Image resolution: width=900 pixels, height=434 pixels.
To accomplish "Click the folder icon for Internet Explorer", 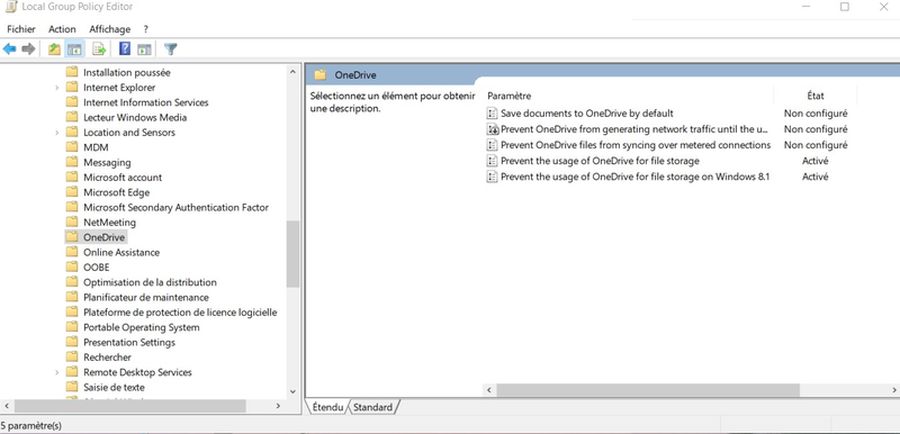I will coord(72,87).
